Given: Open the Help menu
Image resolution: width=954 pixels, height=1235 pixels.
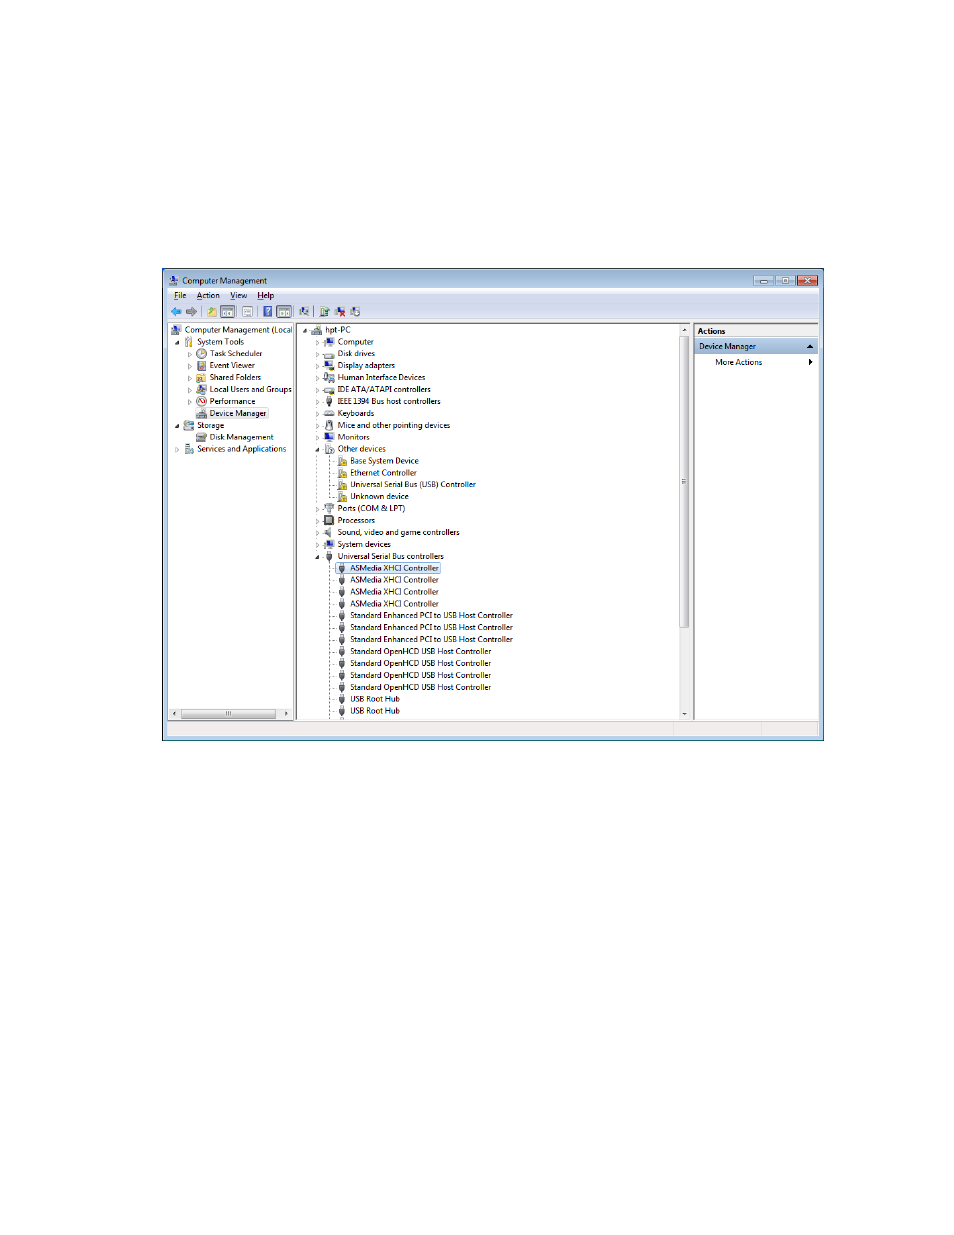Looking at the screenshot, I should click(x=265, y=295).
